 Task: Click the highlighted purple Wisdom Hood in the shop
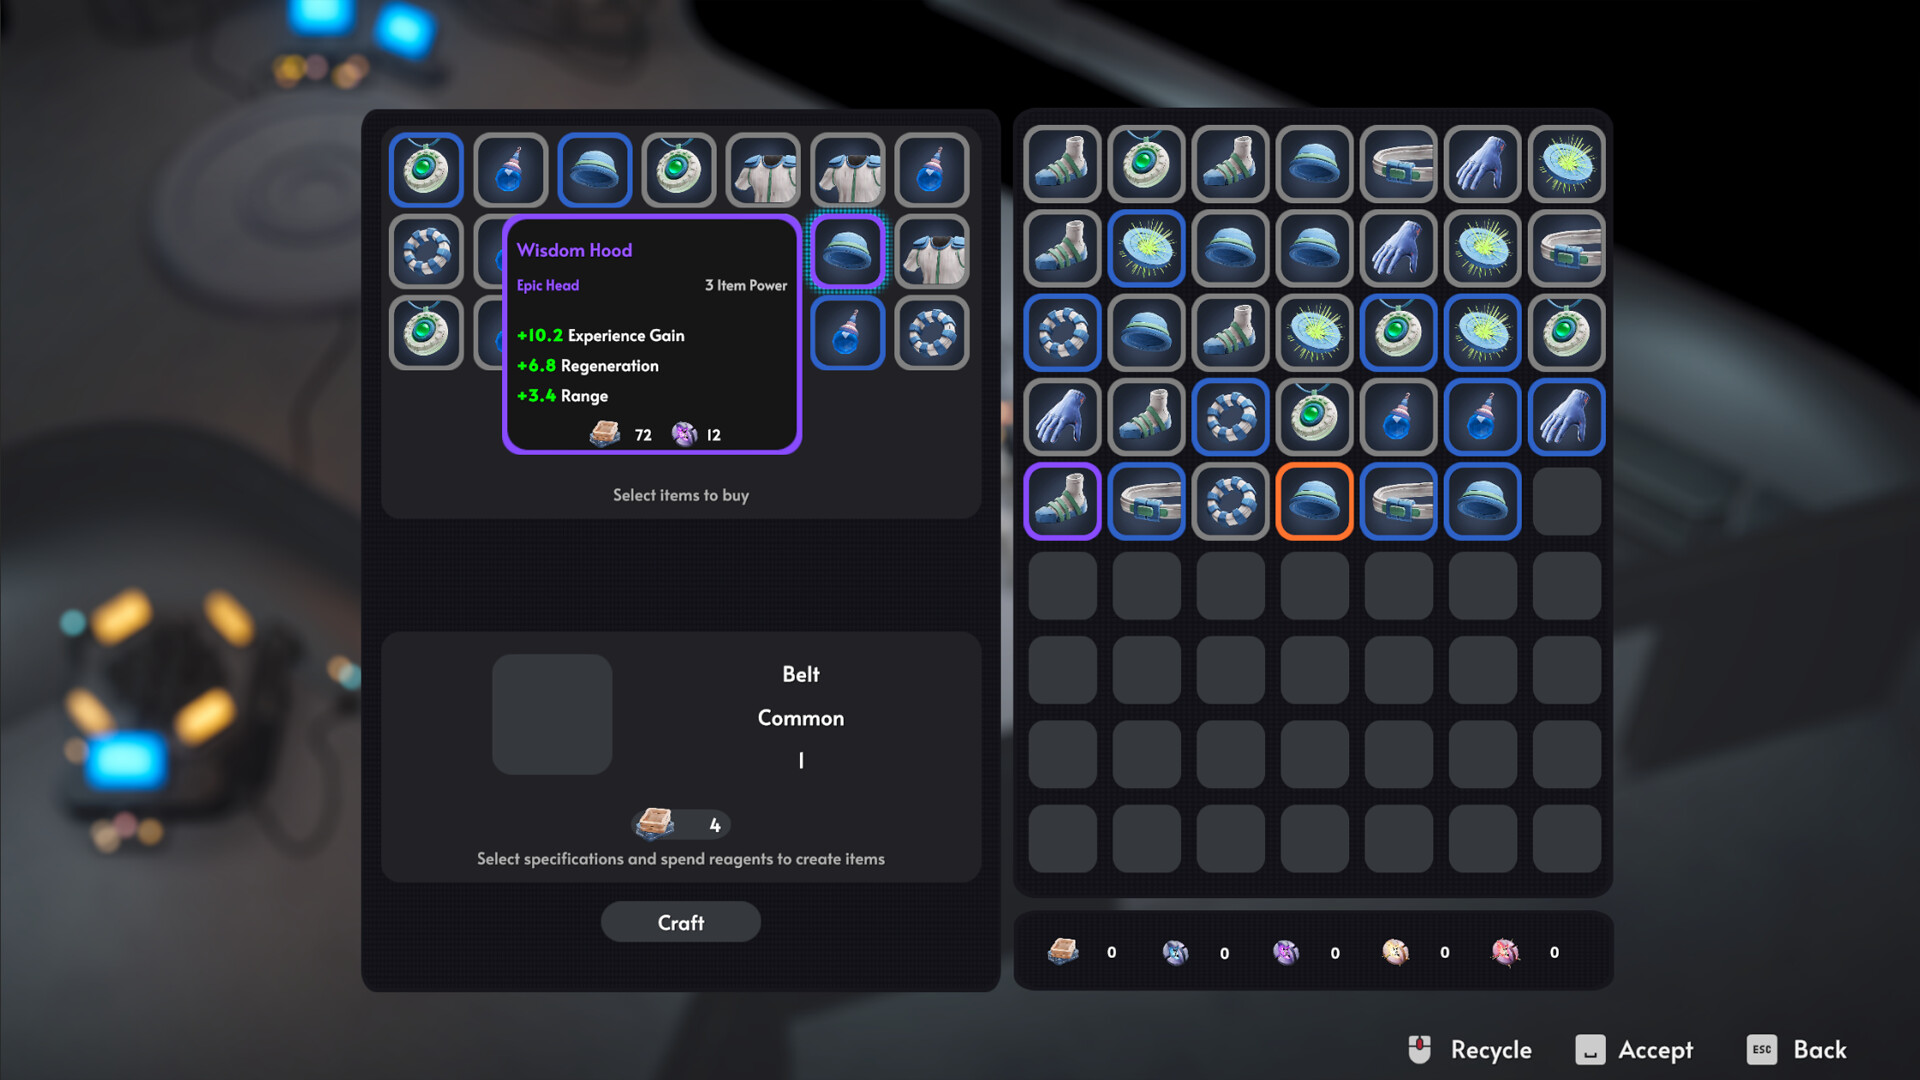pyautogui.click(x=847, y=251)
